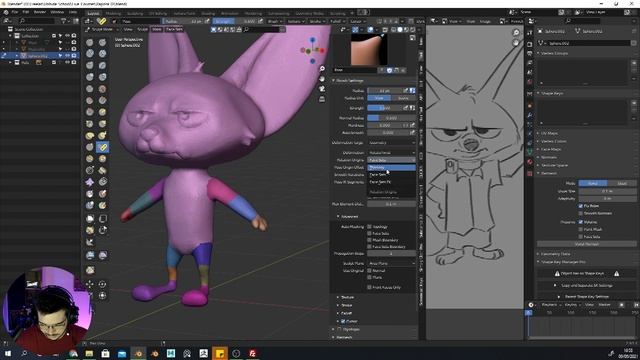The height and width of the screenshot is (360, 640).
Task: Set Radius Unit to Scene
Action: [403, 98]
